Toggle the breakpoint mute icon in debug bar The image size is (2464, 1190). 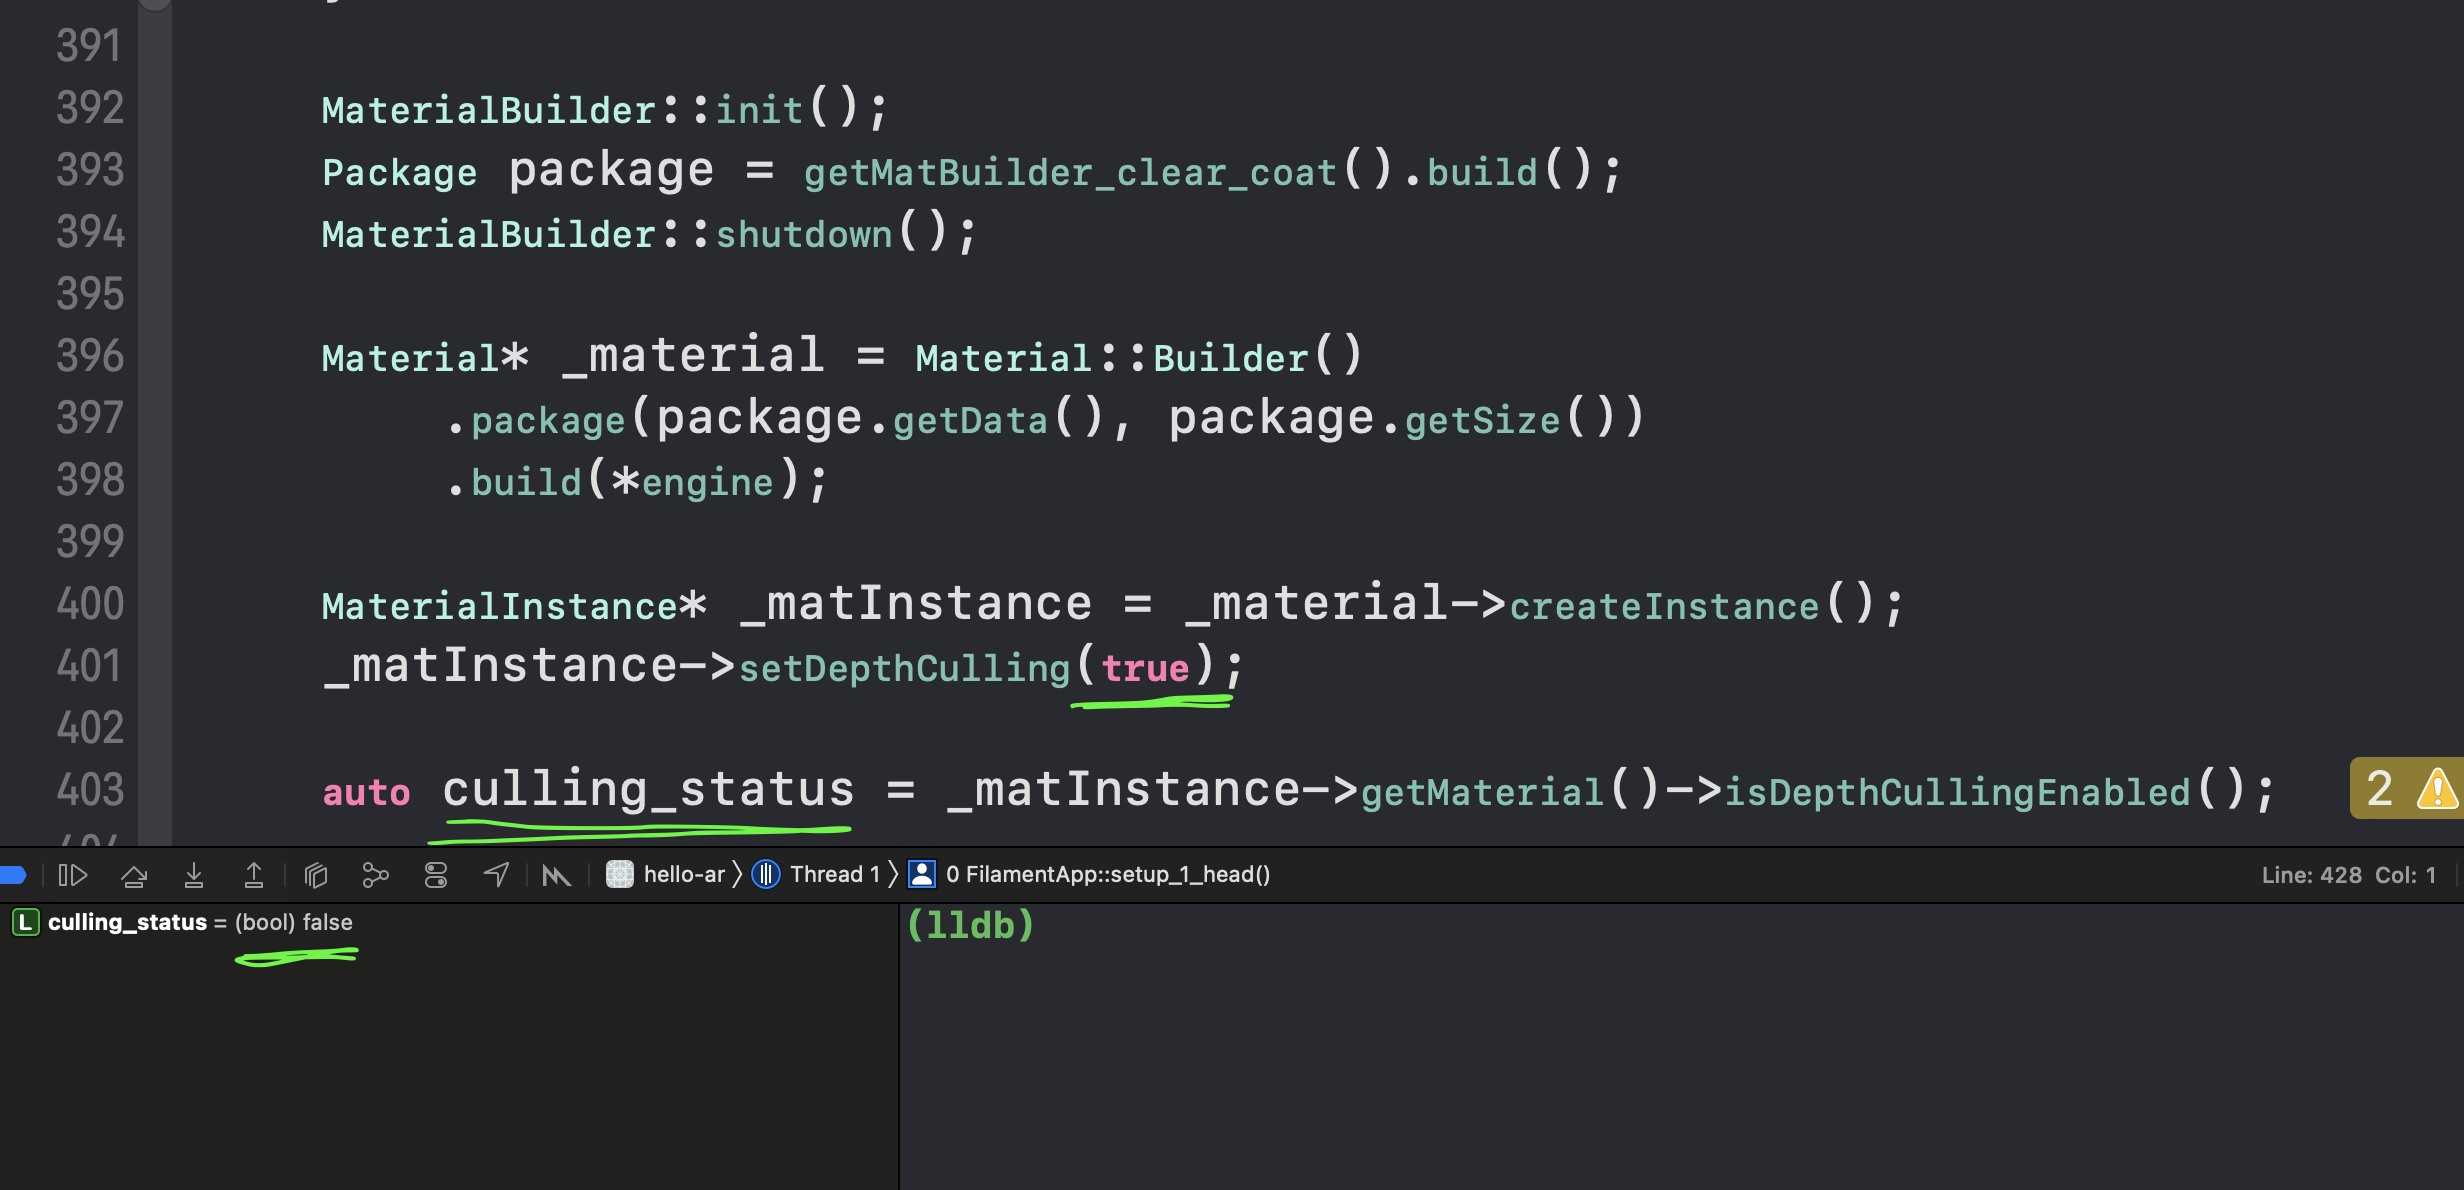pos(556,874)
